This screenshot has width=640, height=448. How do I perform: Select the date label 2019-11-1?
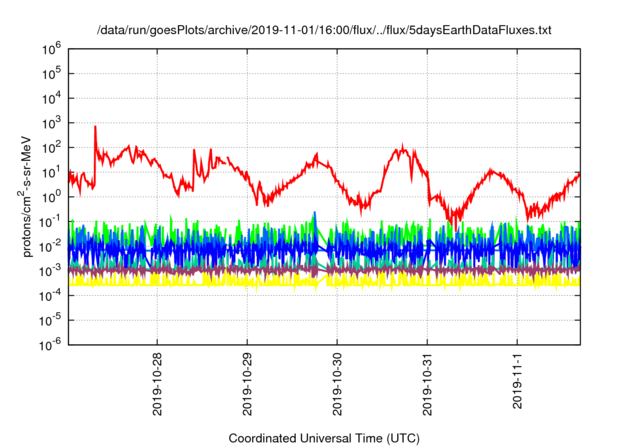coord(518,380)
